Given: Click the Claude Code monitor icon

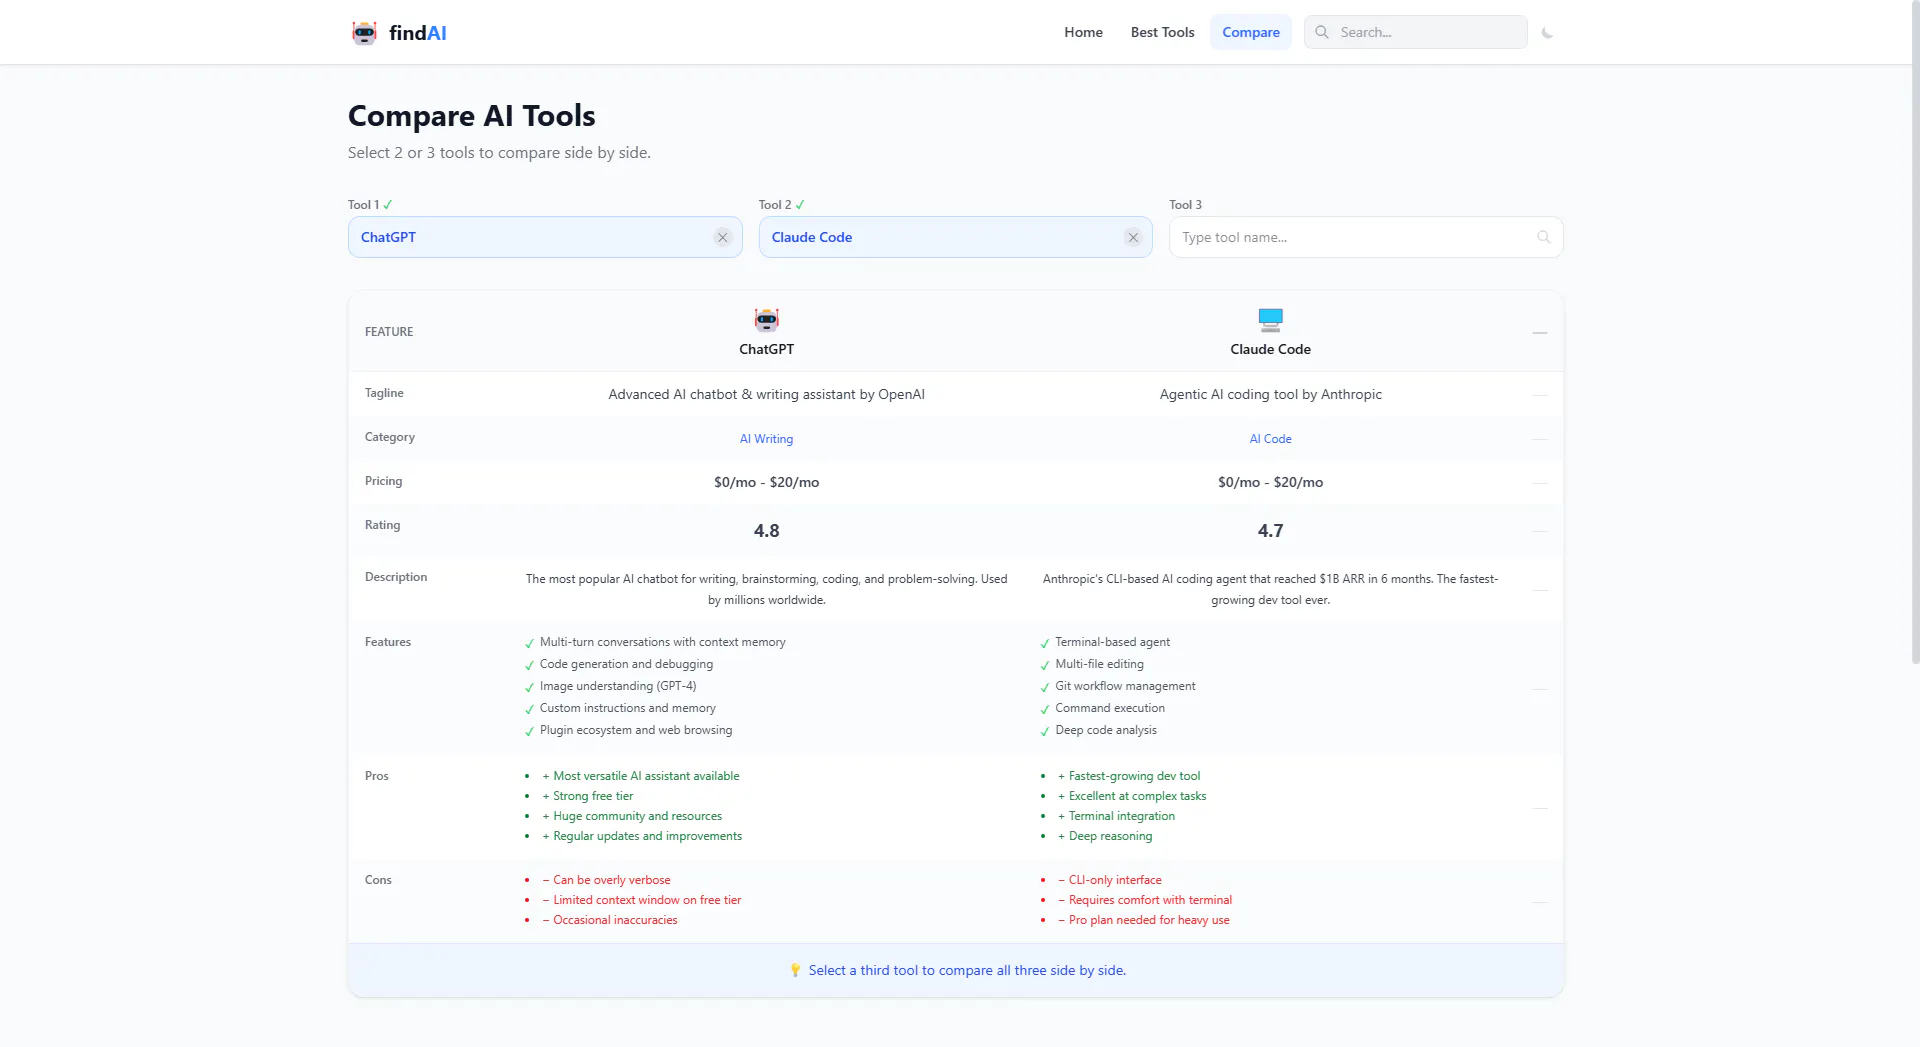Looking at the screenshot, I should (x=1270, y=320).
